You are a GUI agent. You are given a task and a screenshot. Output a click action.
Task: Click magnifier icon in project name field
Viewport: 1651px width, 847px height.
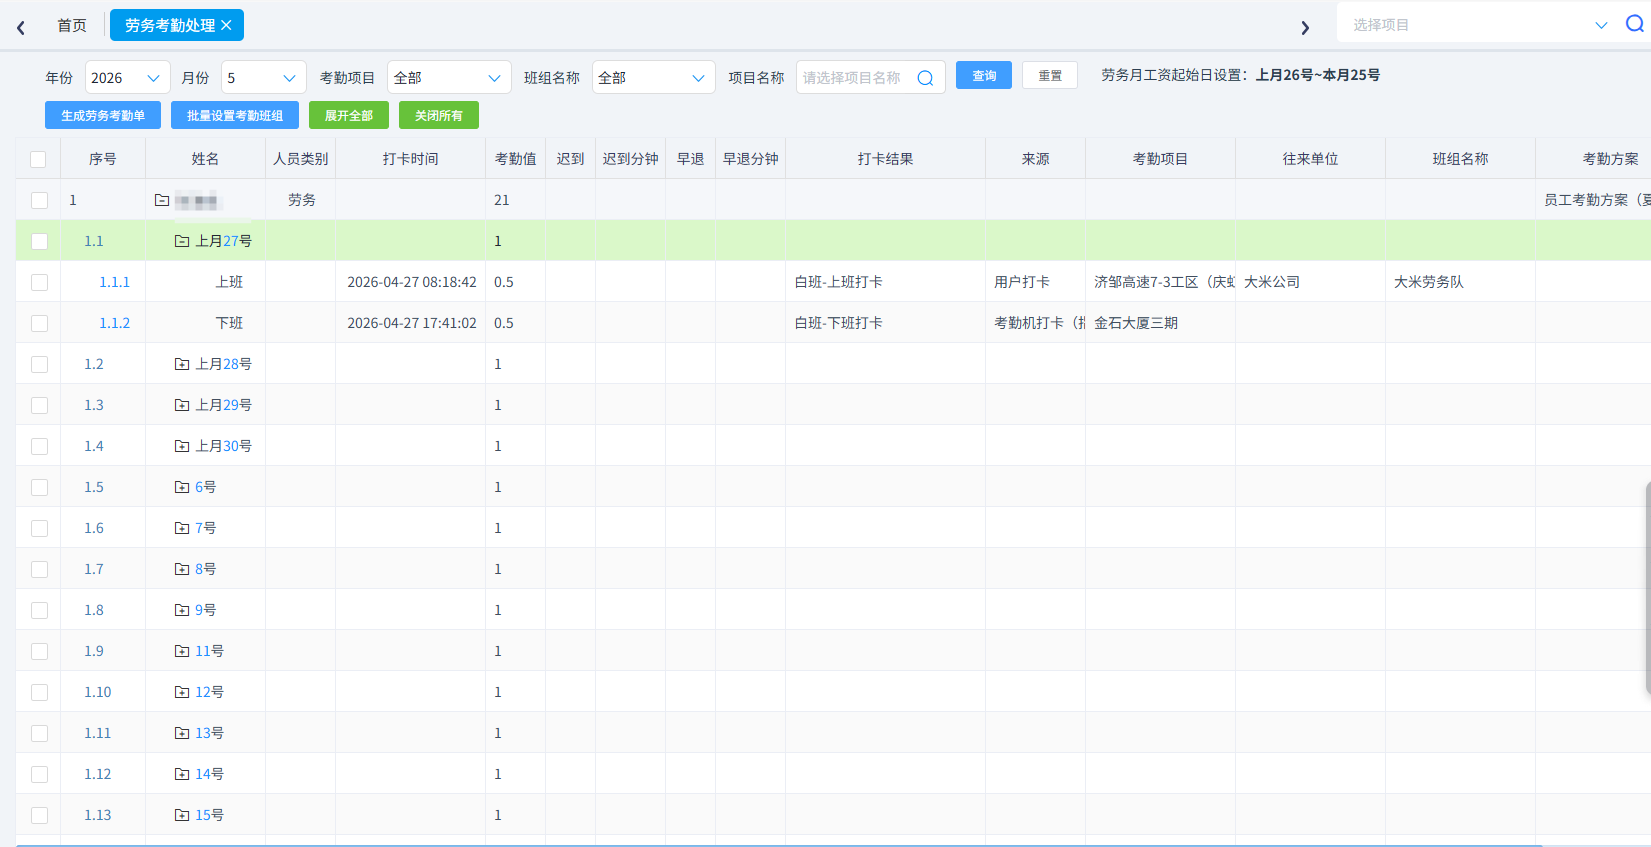coord(925,78)
